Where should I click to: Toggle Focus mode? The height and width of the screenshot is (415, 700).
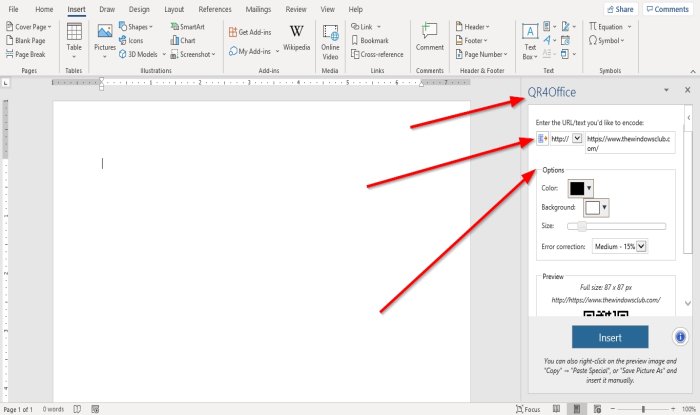pos(528,409)
